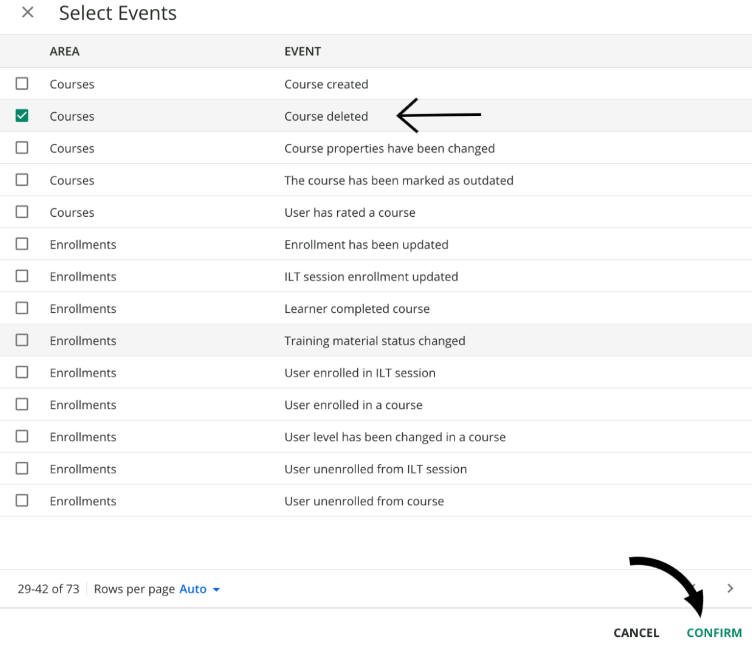This screenshot has height=646, width=752.
Task: Select User unenrolled from course checkbox
Action: click(22, 500)
